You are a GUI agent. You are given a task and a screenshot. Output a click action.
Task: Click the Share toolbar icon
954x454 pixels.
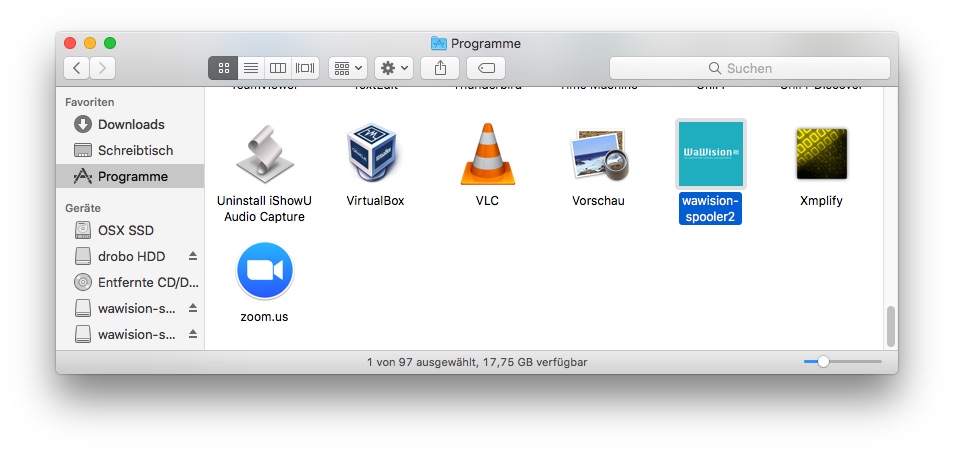point(440,68)
